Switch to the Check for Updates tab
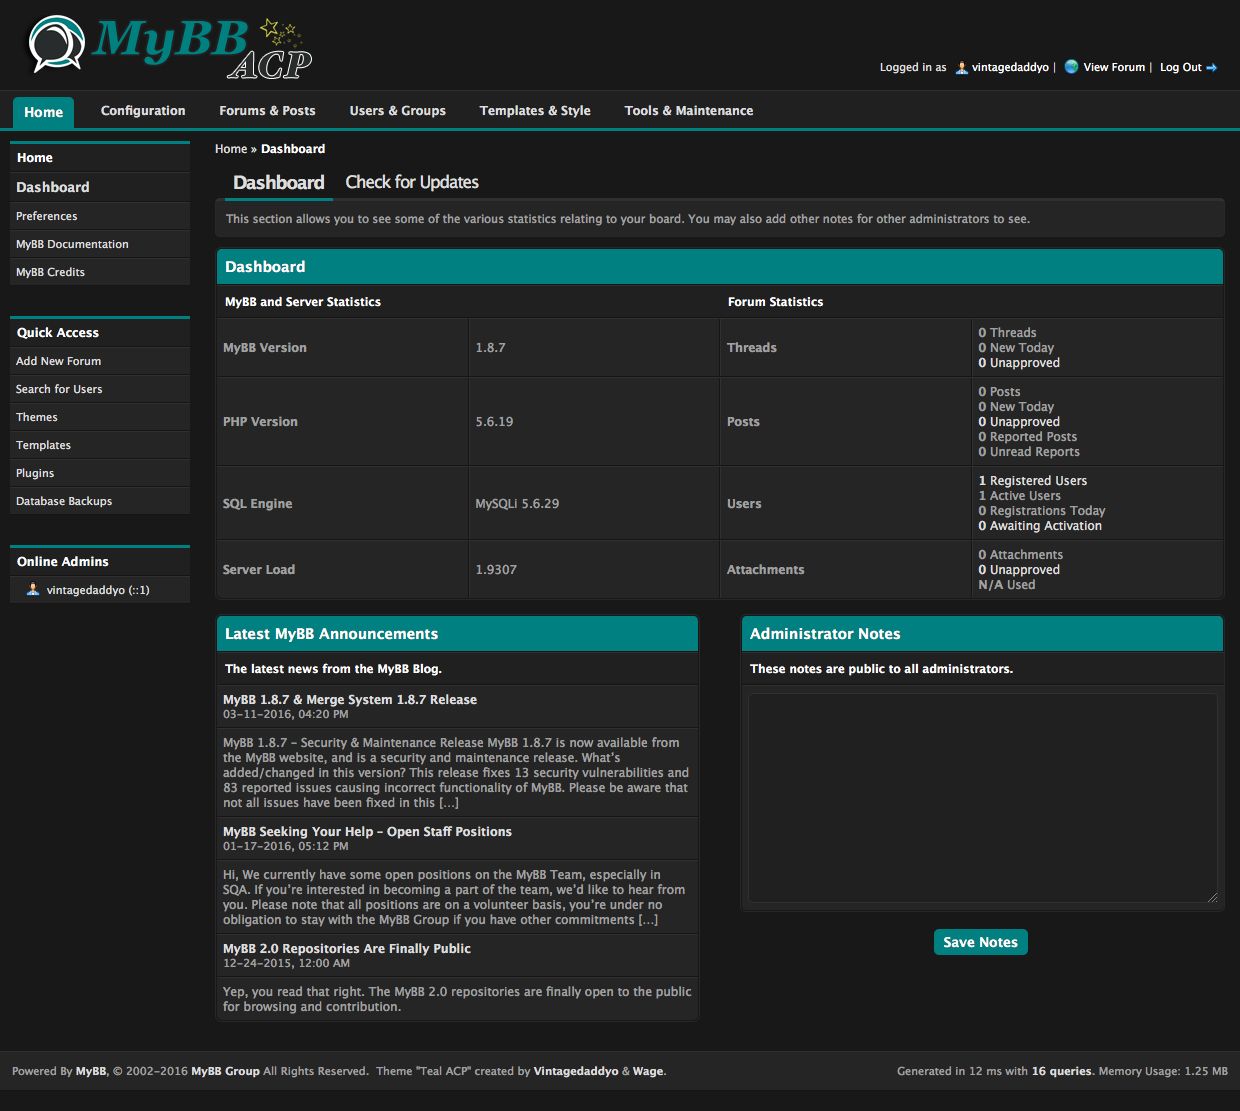The height and width of the screenshot is (1111, 1240). pyautogui.click(x=412, y=182)
